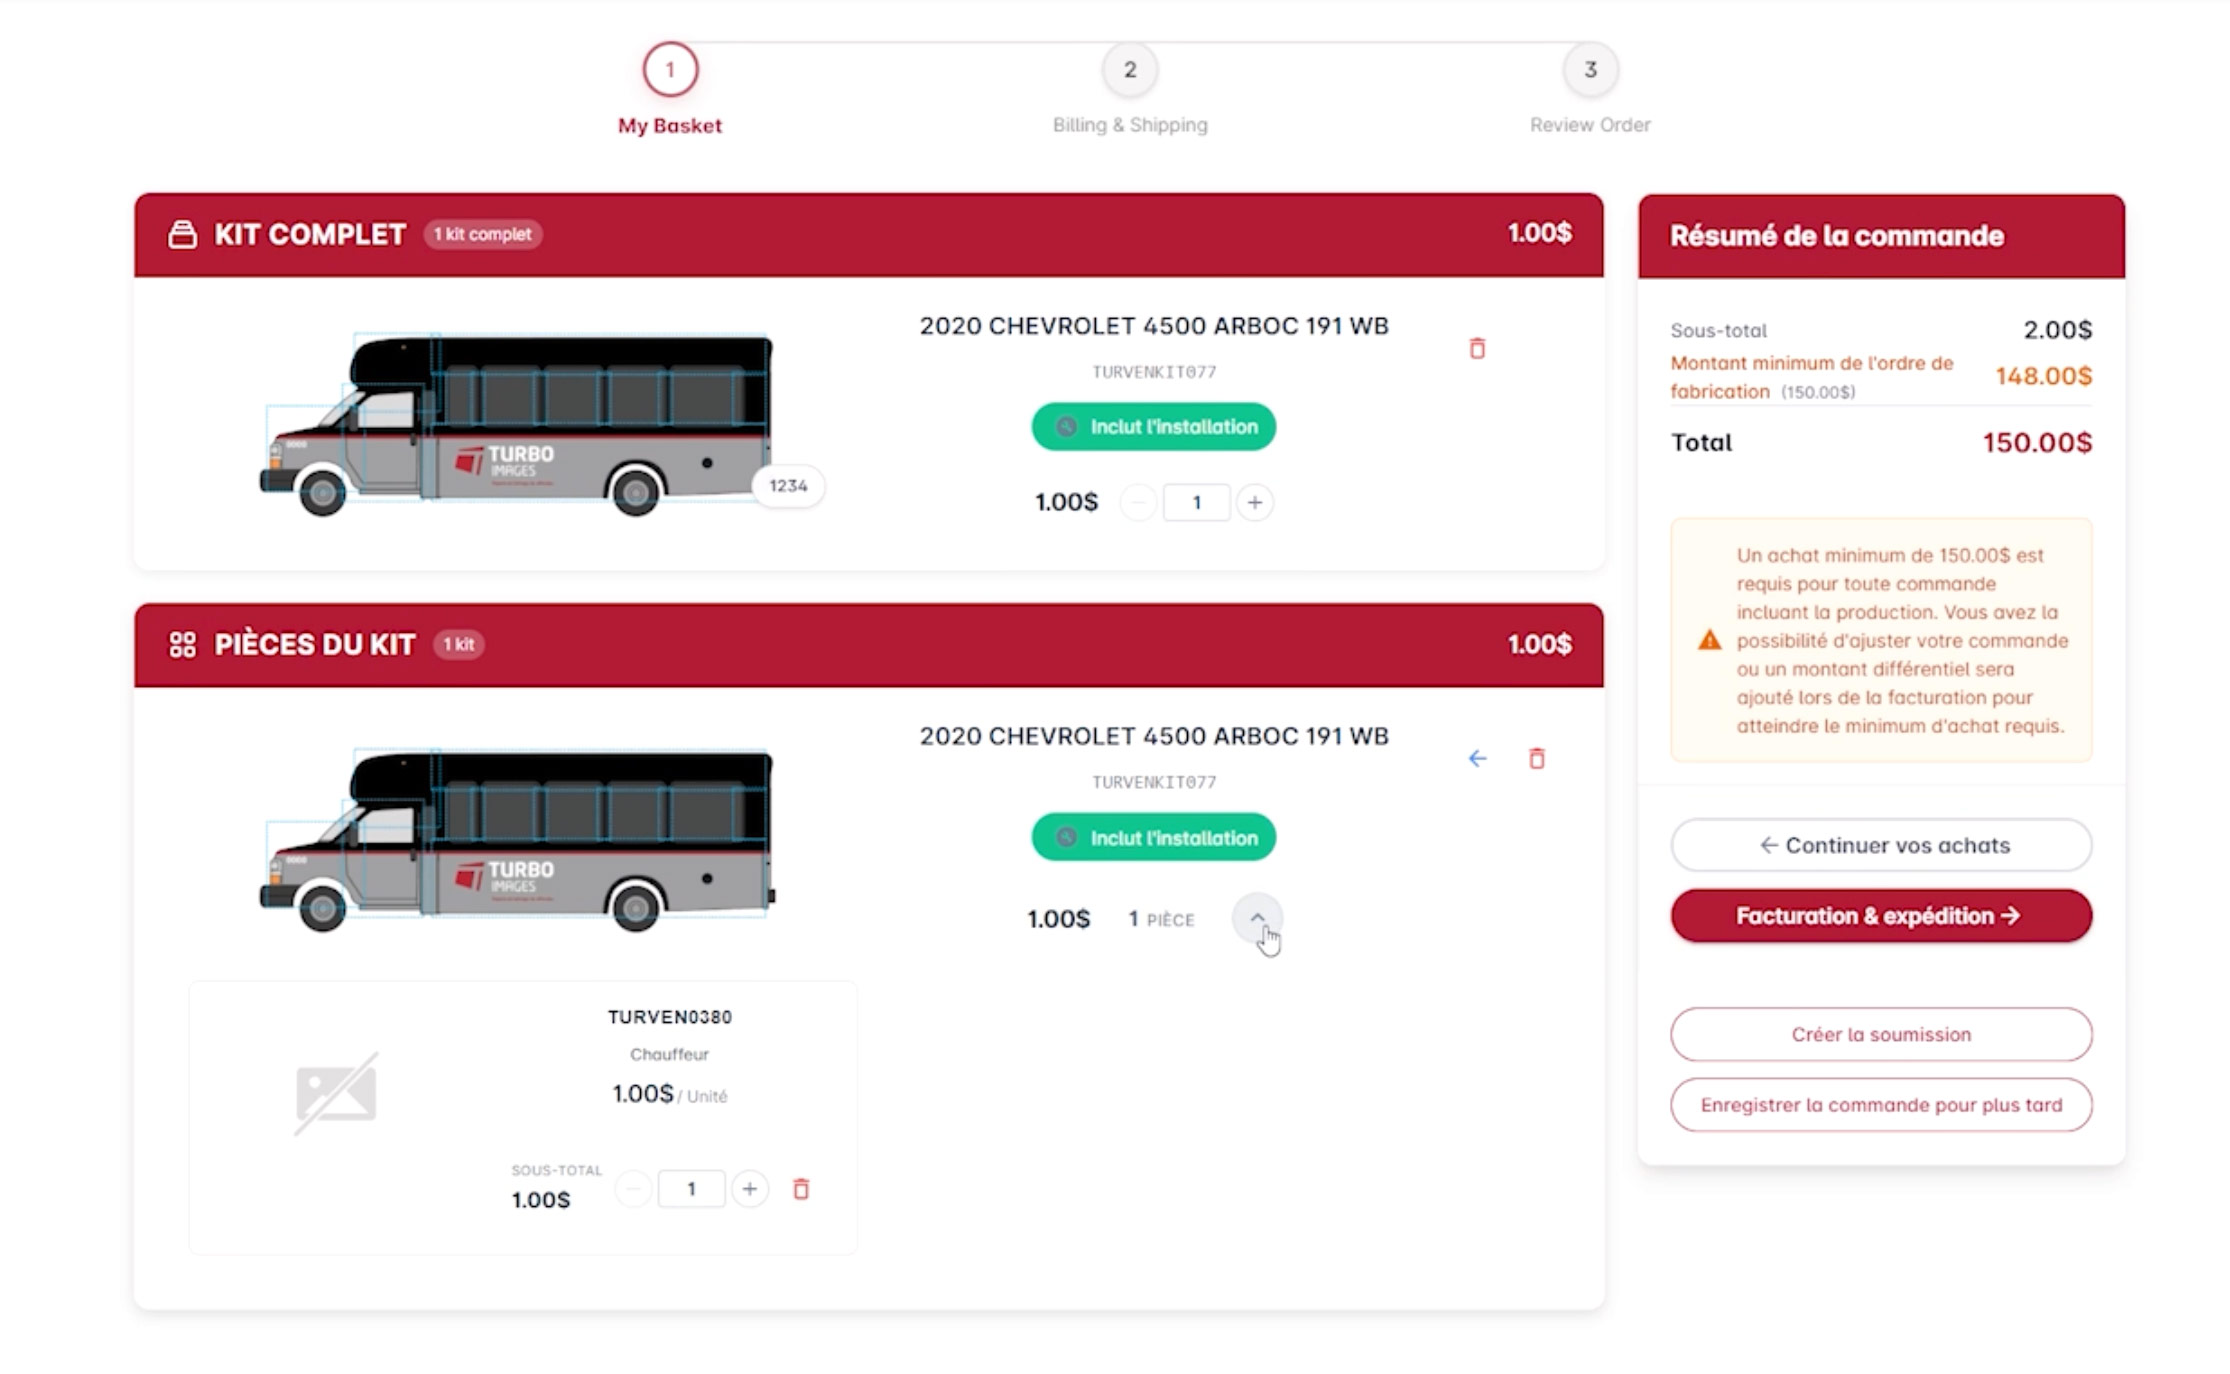Collapse the kit pieces list with the chevron

point(1257,918)
